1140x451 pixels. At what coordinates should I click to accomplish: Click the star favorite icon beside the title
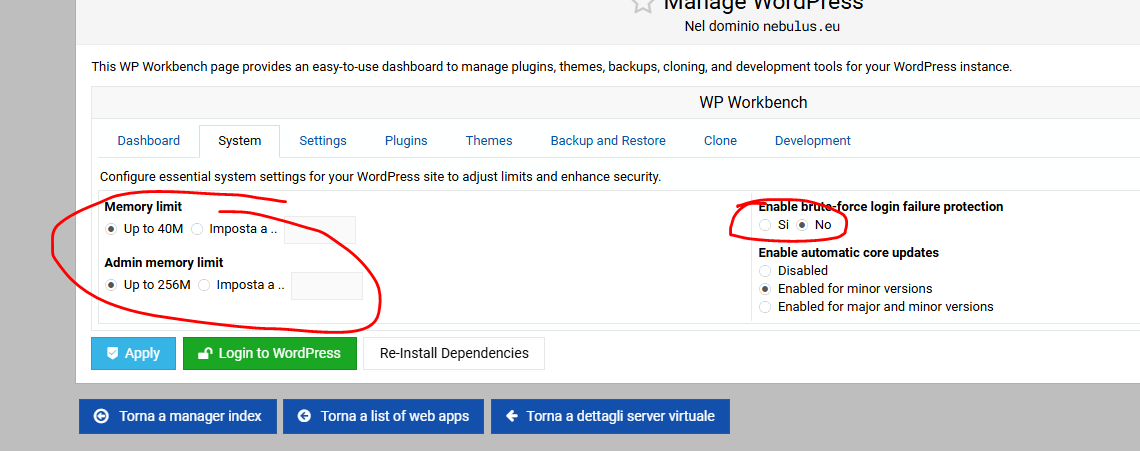pyautogui.click(x=642, y=4)
